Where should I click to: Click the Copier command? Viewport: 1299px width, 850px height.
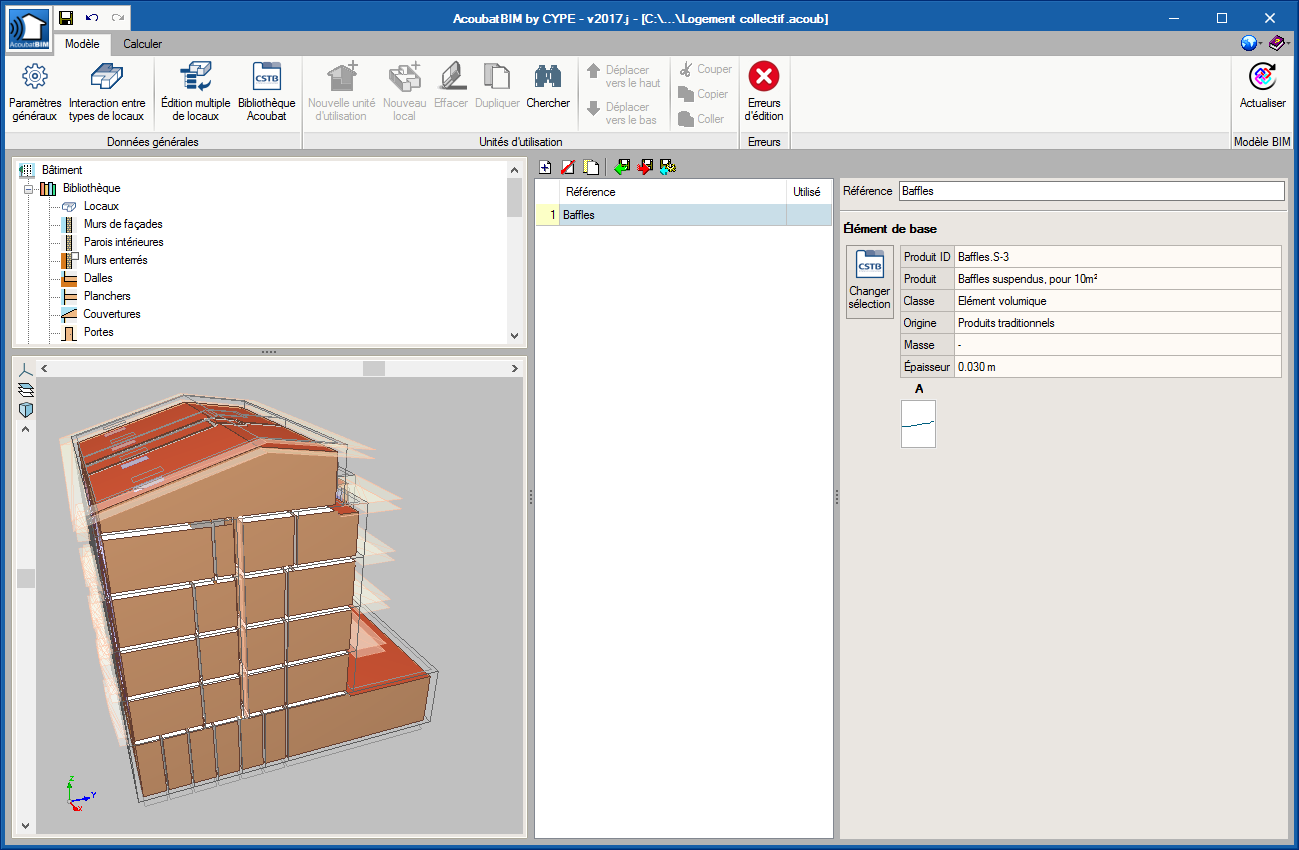click(x=703, y=94)
